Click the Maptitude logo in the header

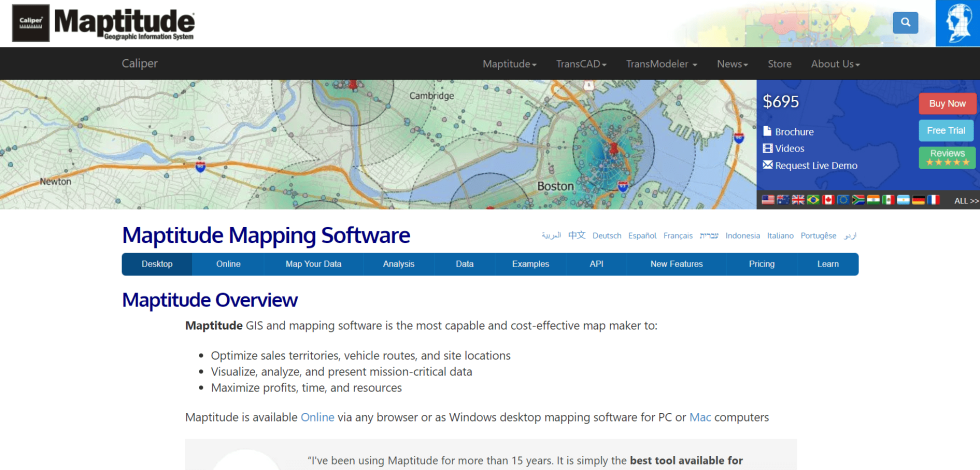104,23
